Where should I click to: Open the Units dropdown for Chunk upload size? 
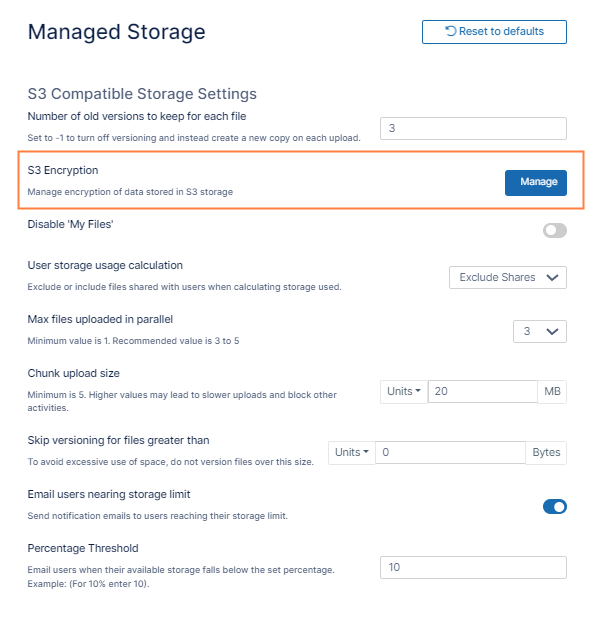(x=404, y=392)
